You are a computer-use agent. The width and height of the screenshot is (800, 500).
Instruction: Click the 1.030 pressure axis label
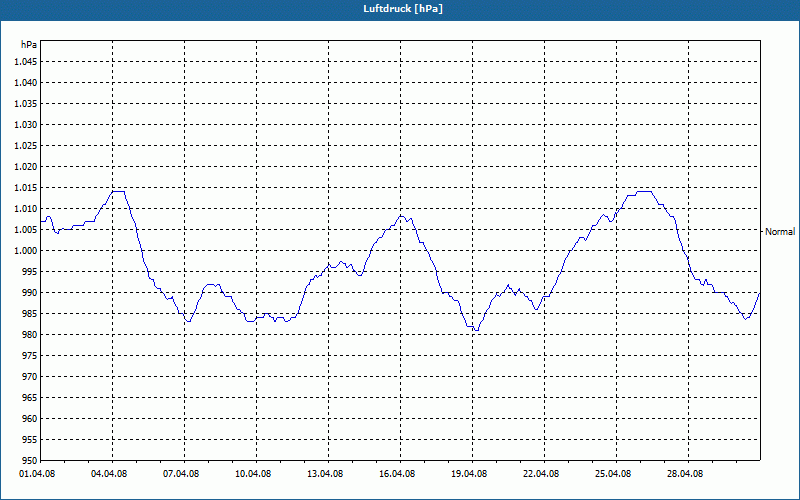click(x=27, y=124)
